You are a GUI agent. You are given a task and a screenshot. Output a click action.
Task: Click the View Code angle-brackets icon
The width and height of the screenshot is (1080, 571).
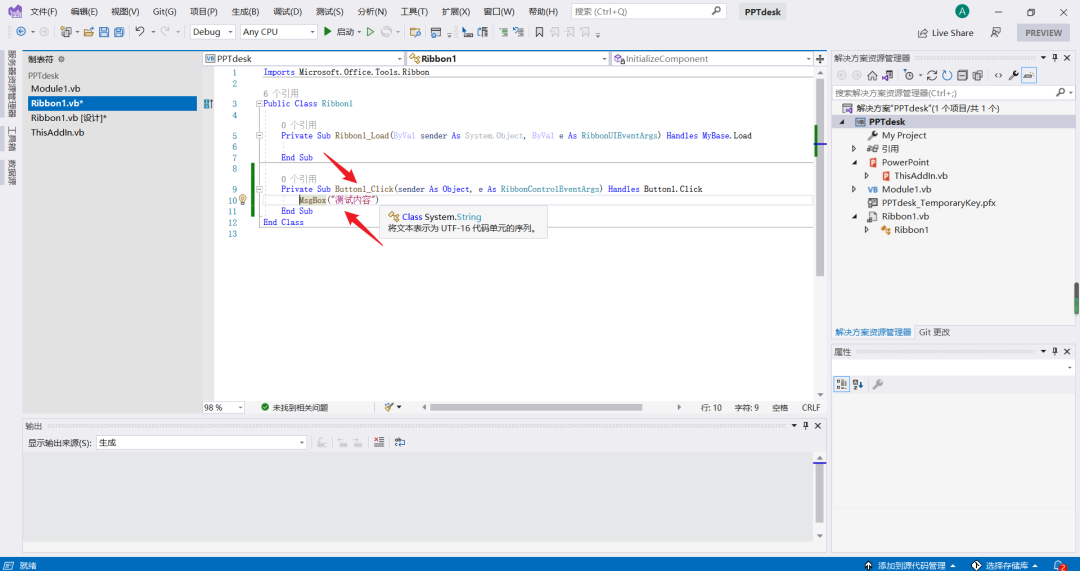pyautogui.click(x=997, y=75)
